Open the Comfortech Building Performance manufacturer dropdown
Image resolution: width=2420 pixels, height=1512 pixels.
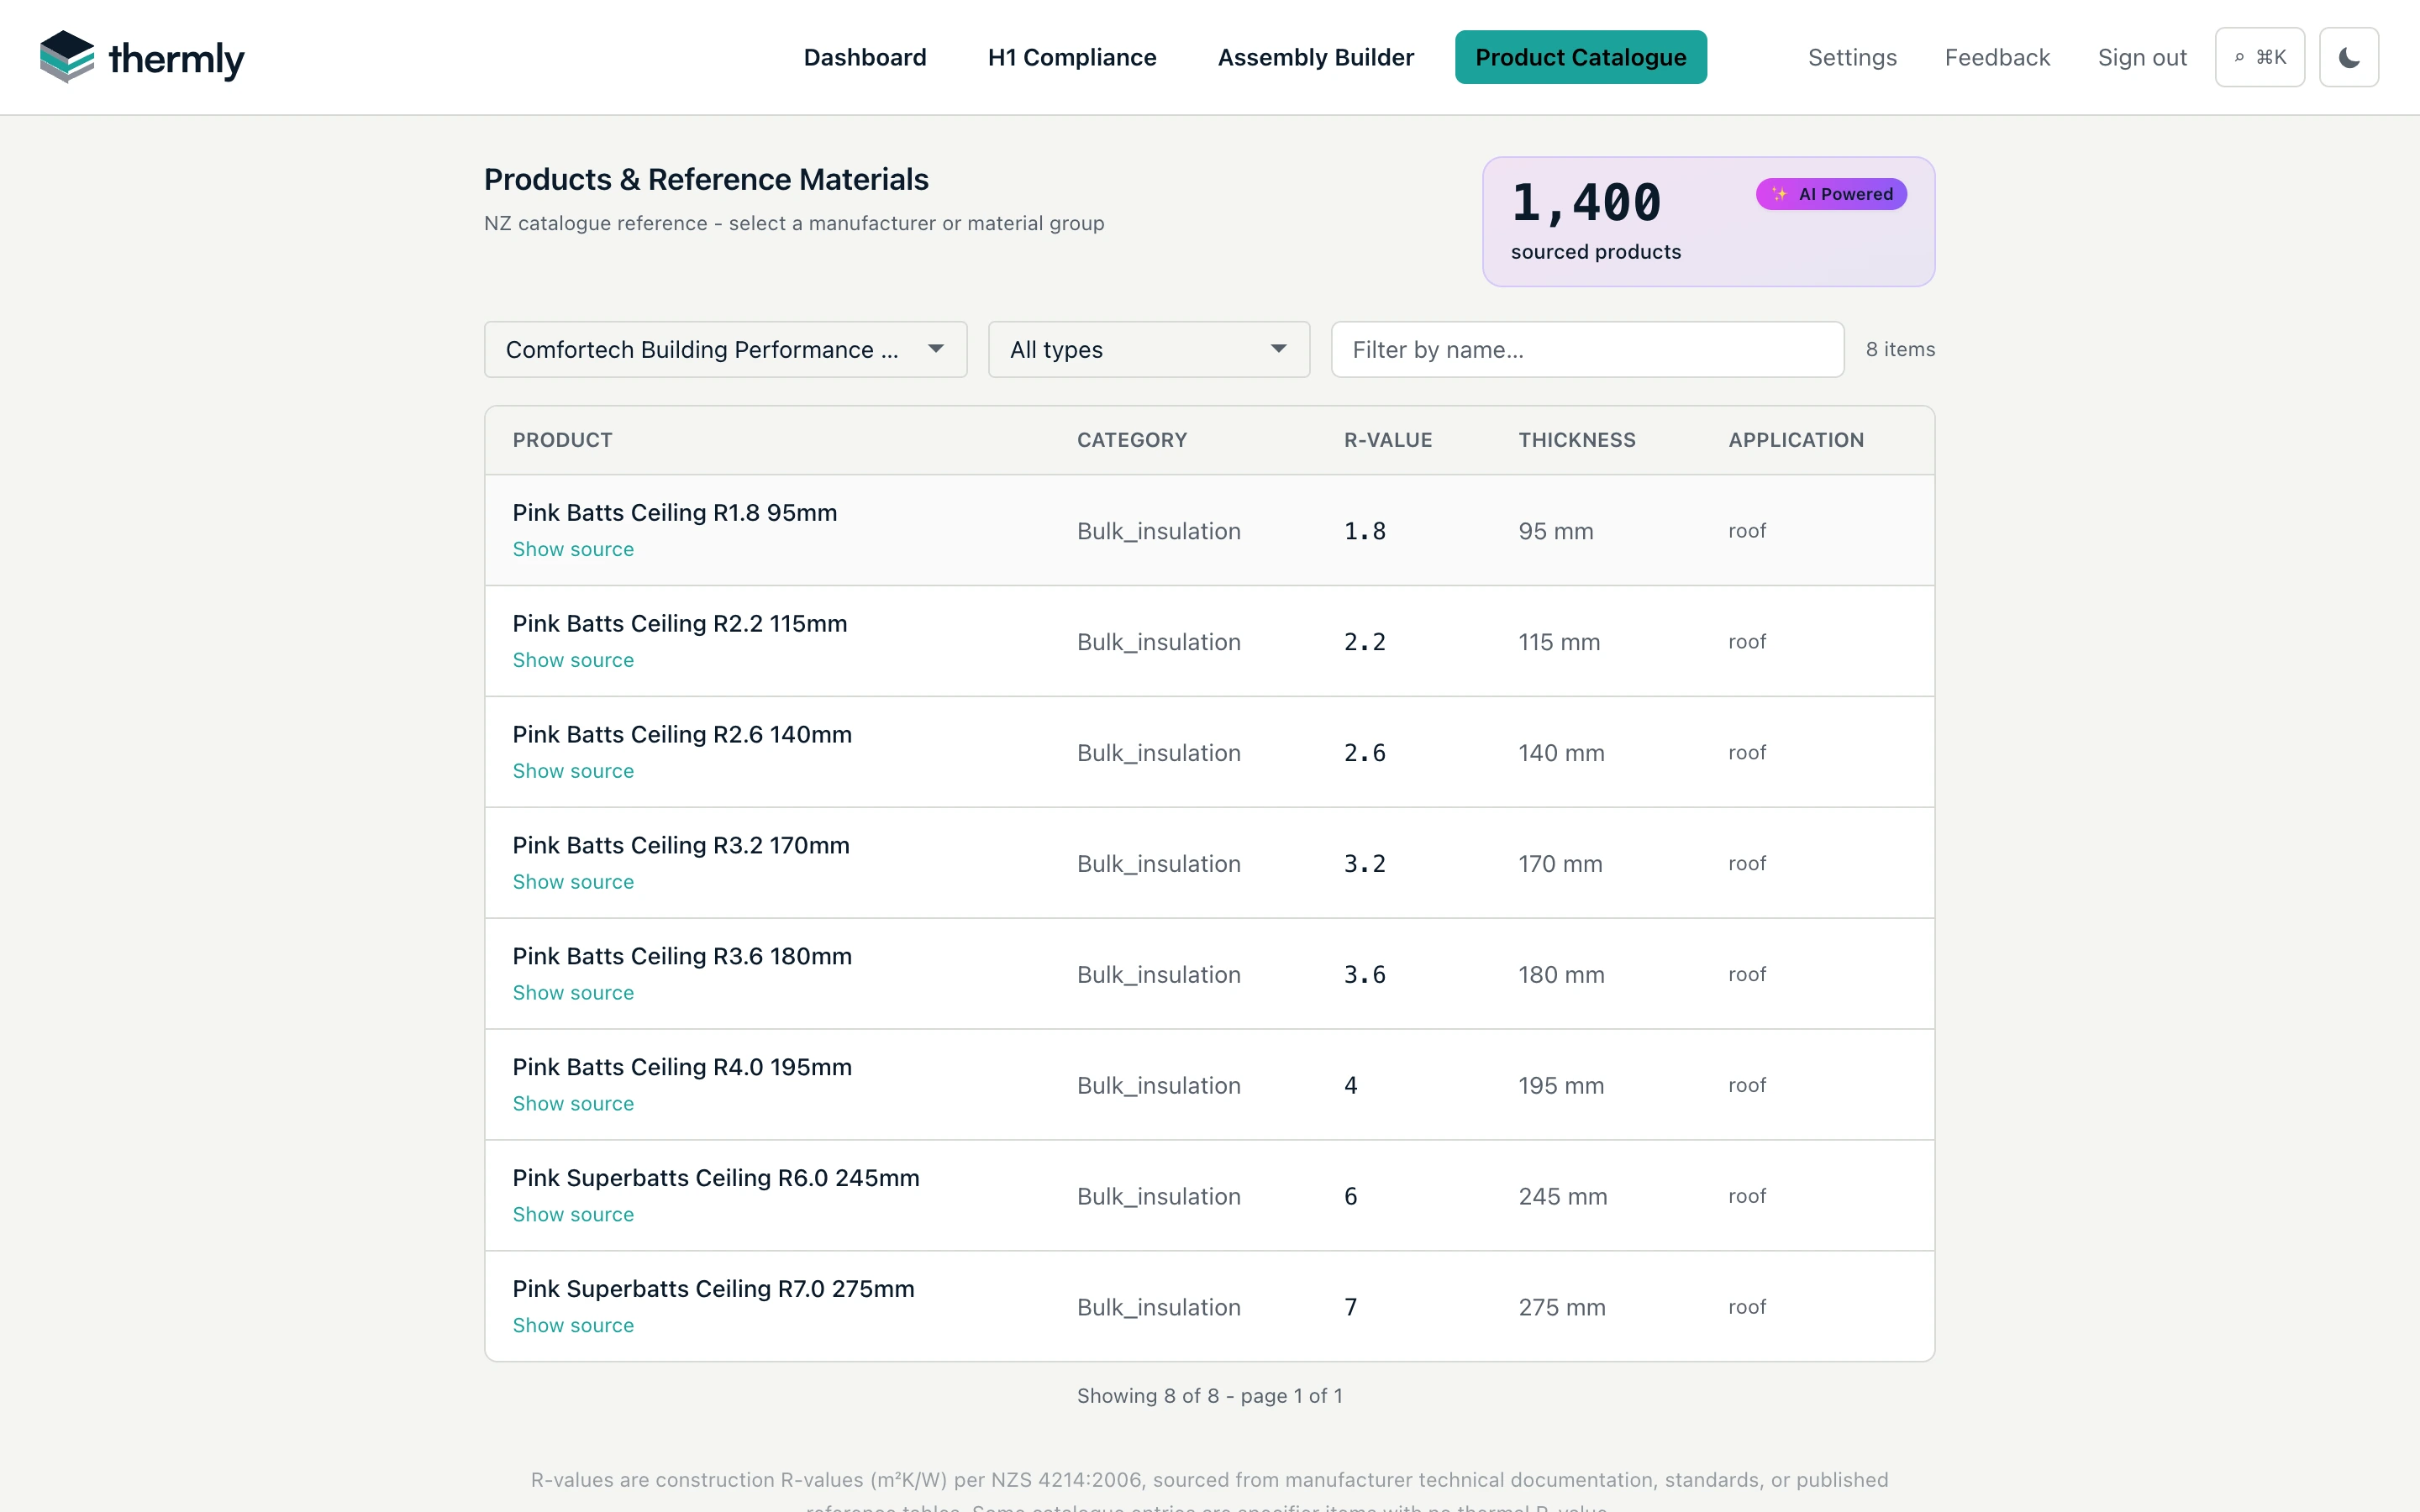(x=725, y=349)
